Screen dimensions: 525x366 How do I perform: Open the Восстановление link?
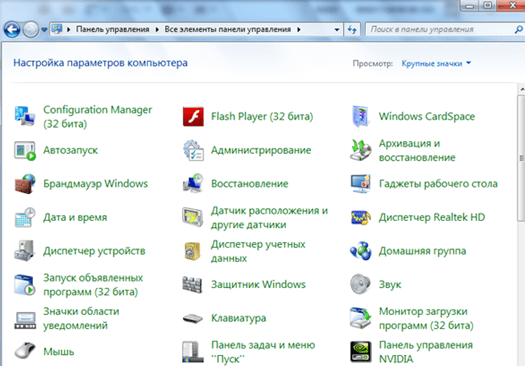tap(250, 184)
